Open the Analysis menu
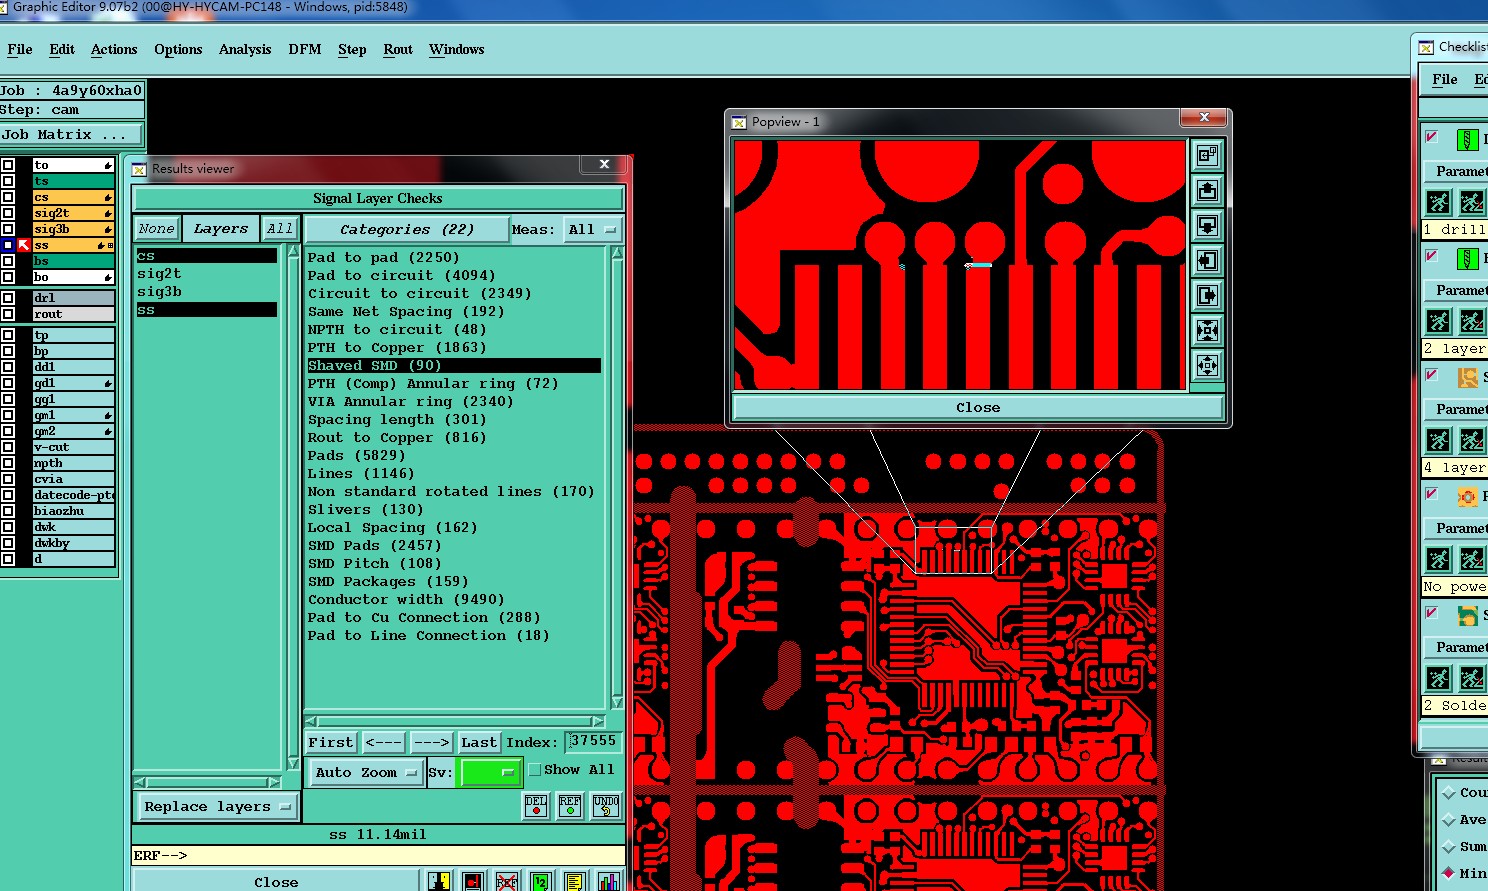1488x891 pixels. click(245, 49)
